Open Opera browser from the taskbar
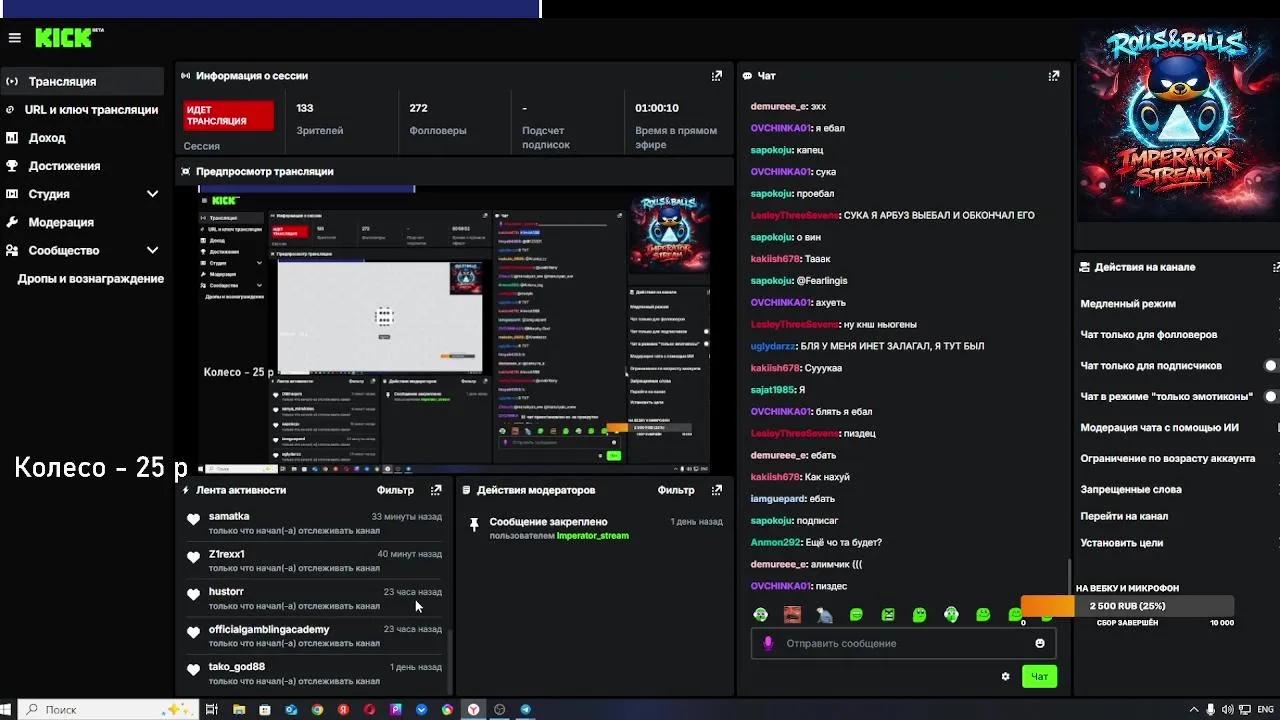The image size is (1280, 720). [369, 709]
